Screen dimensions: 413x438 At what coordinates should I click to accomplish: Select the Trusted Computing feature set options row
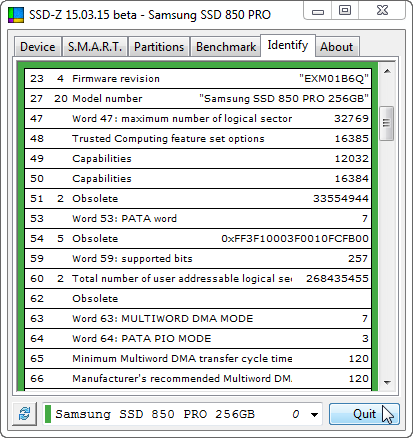pos(198,139)
